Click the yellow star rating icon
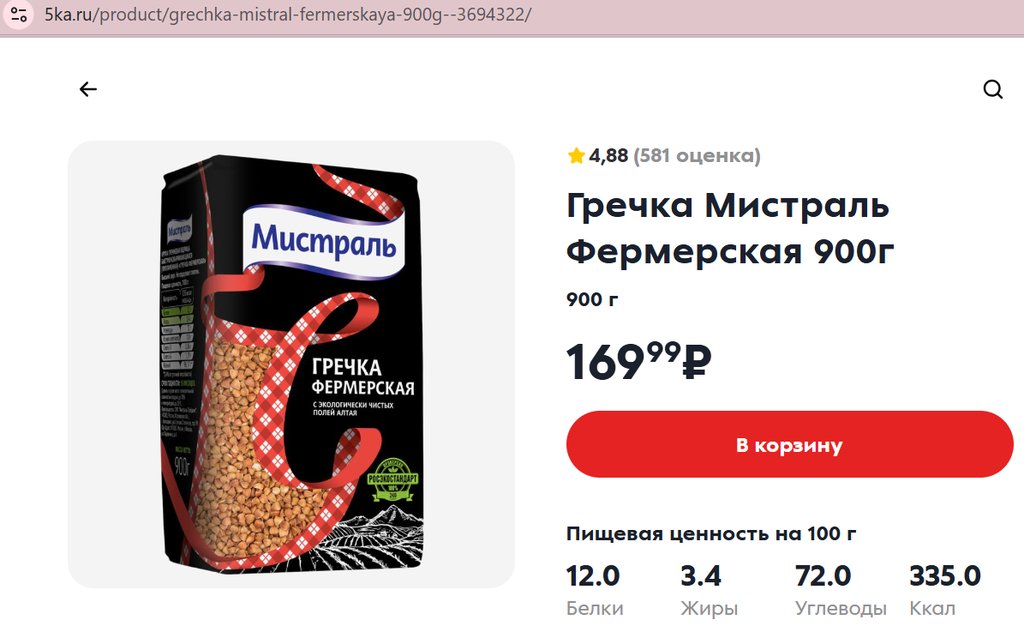Image resolution: width=1024 pixels, height=626 pixels. (576, 155)
